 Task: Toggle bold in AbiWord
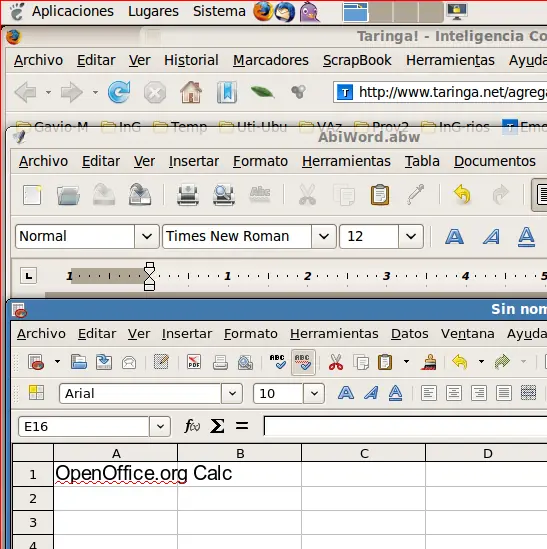(454, 237)
